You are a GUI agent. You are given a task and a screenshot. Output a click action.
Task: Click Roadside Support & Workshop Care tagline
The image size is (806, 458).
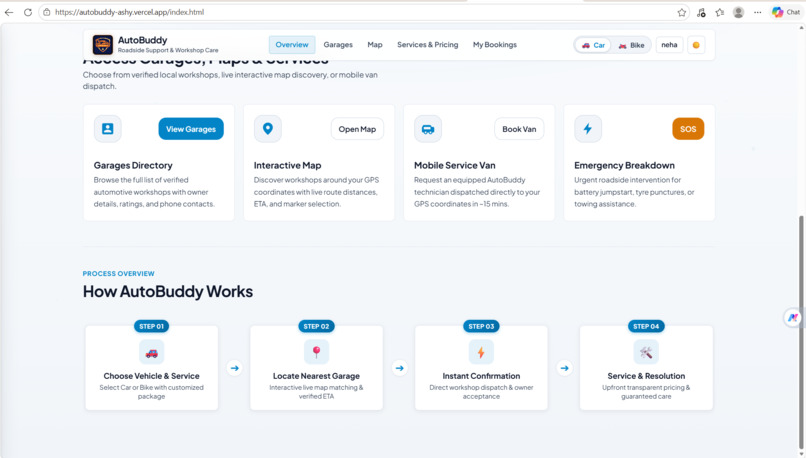click(168, 50)
